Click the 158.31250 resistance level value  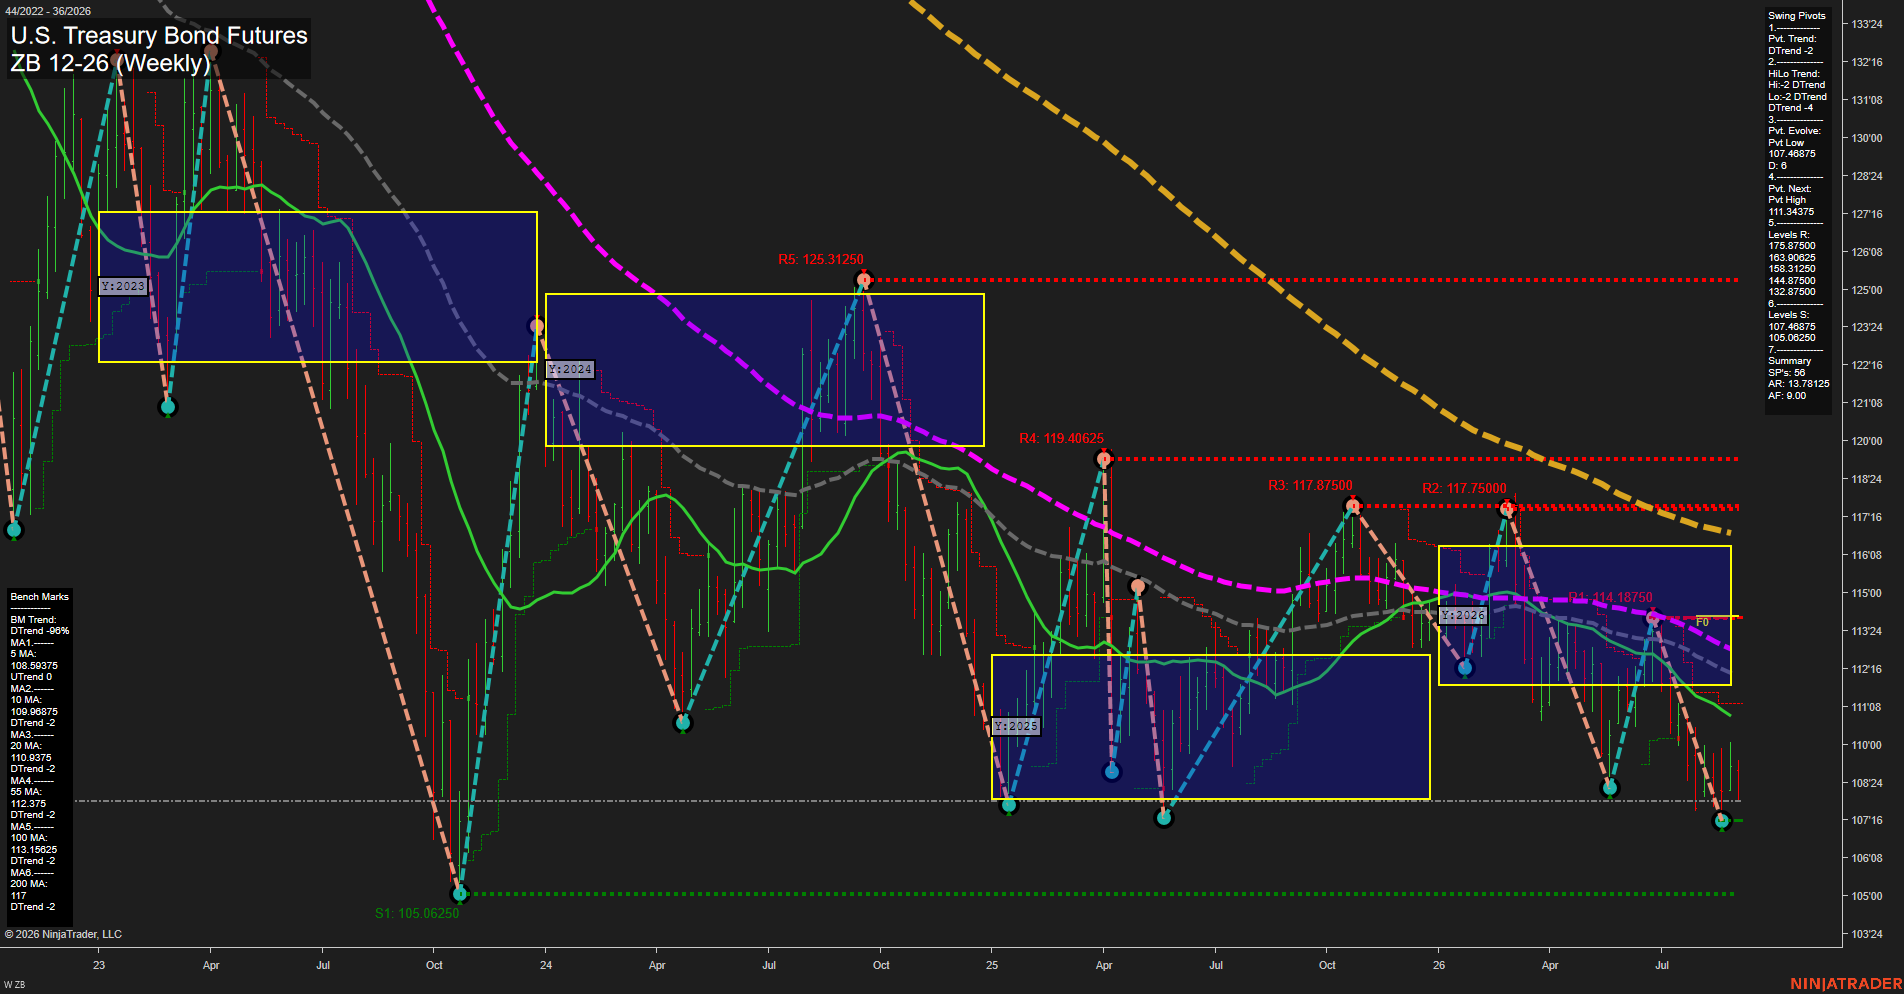tap(1791, 269)
